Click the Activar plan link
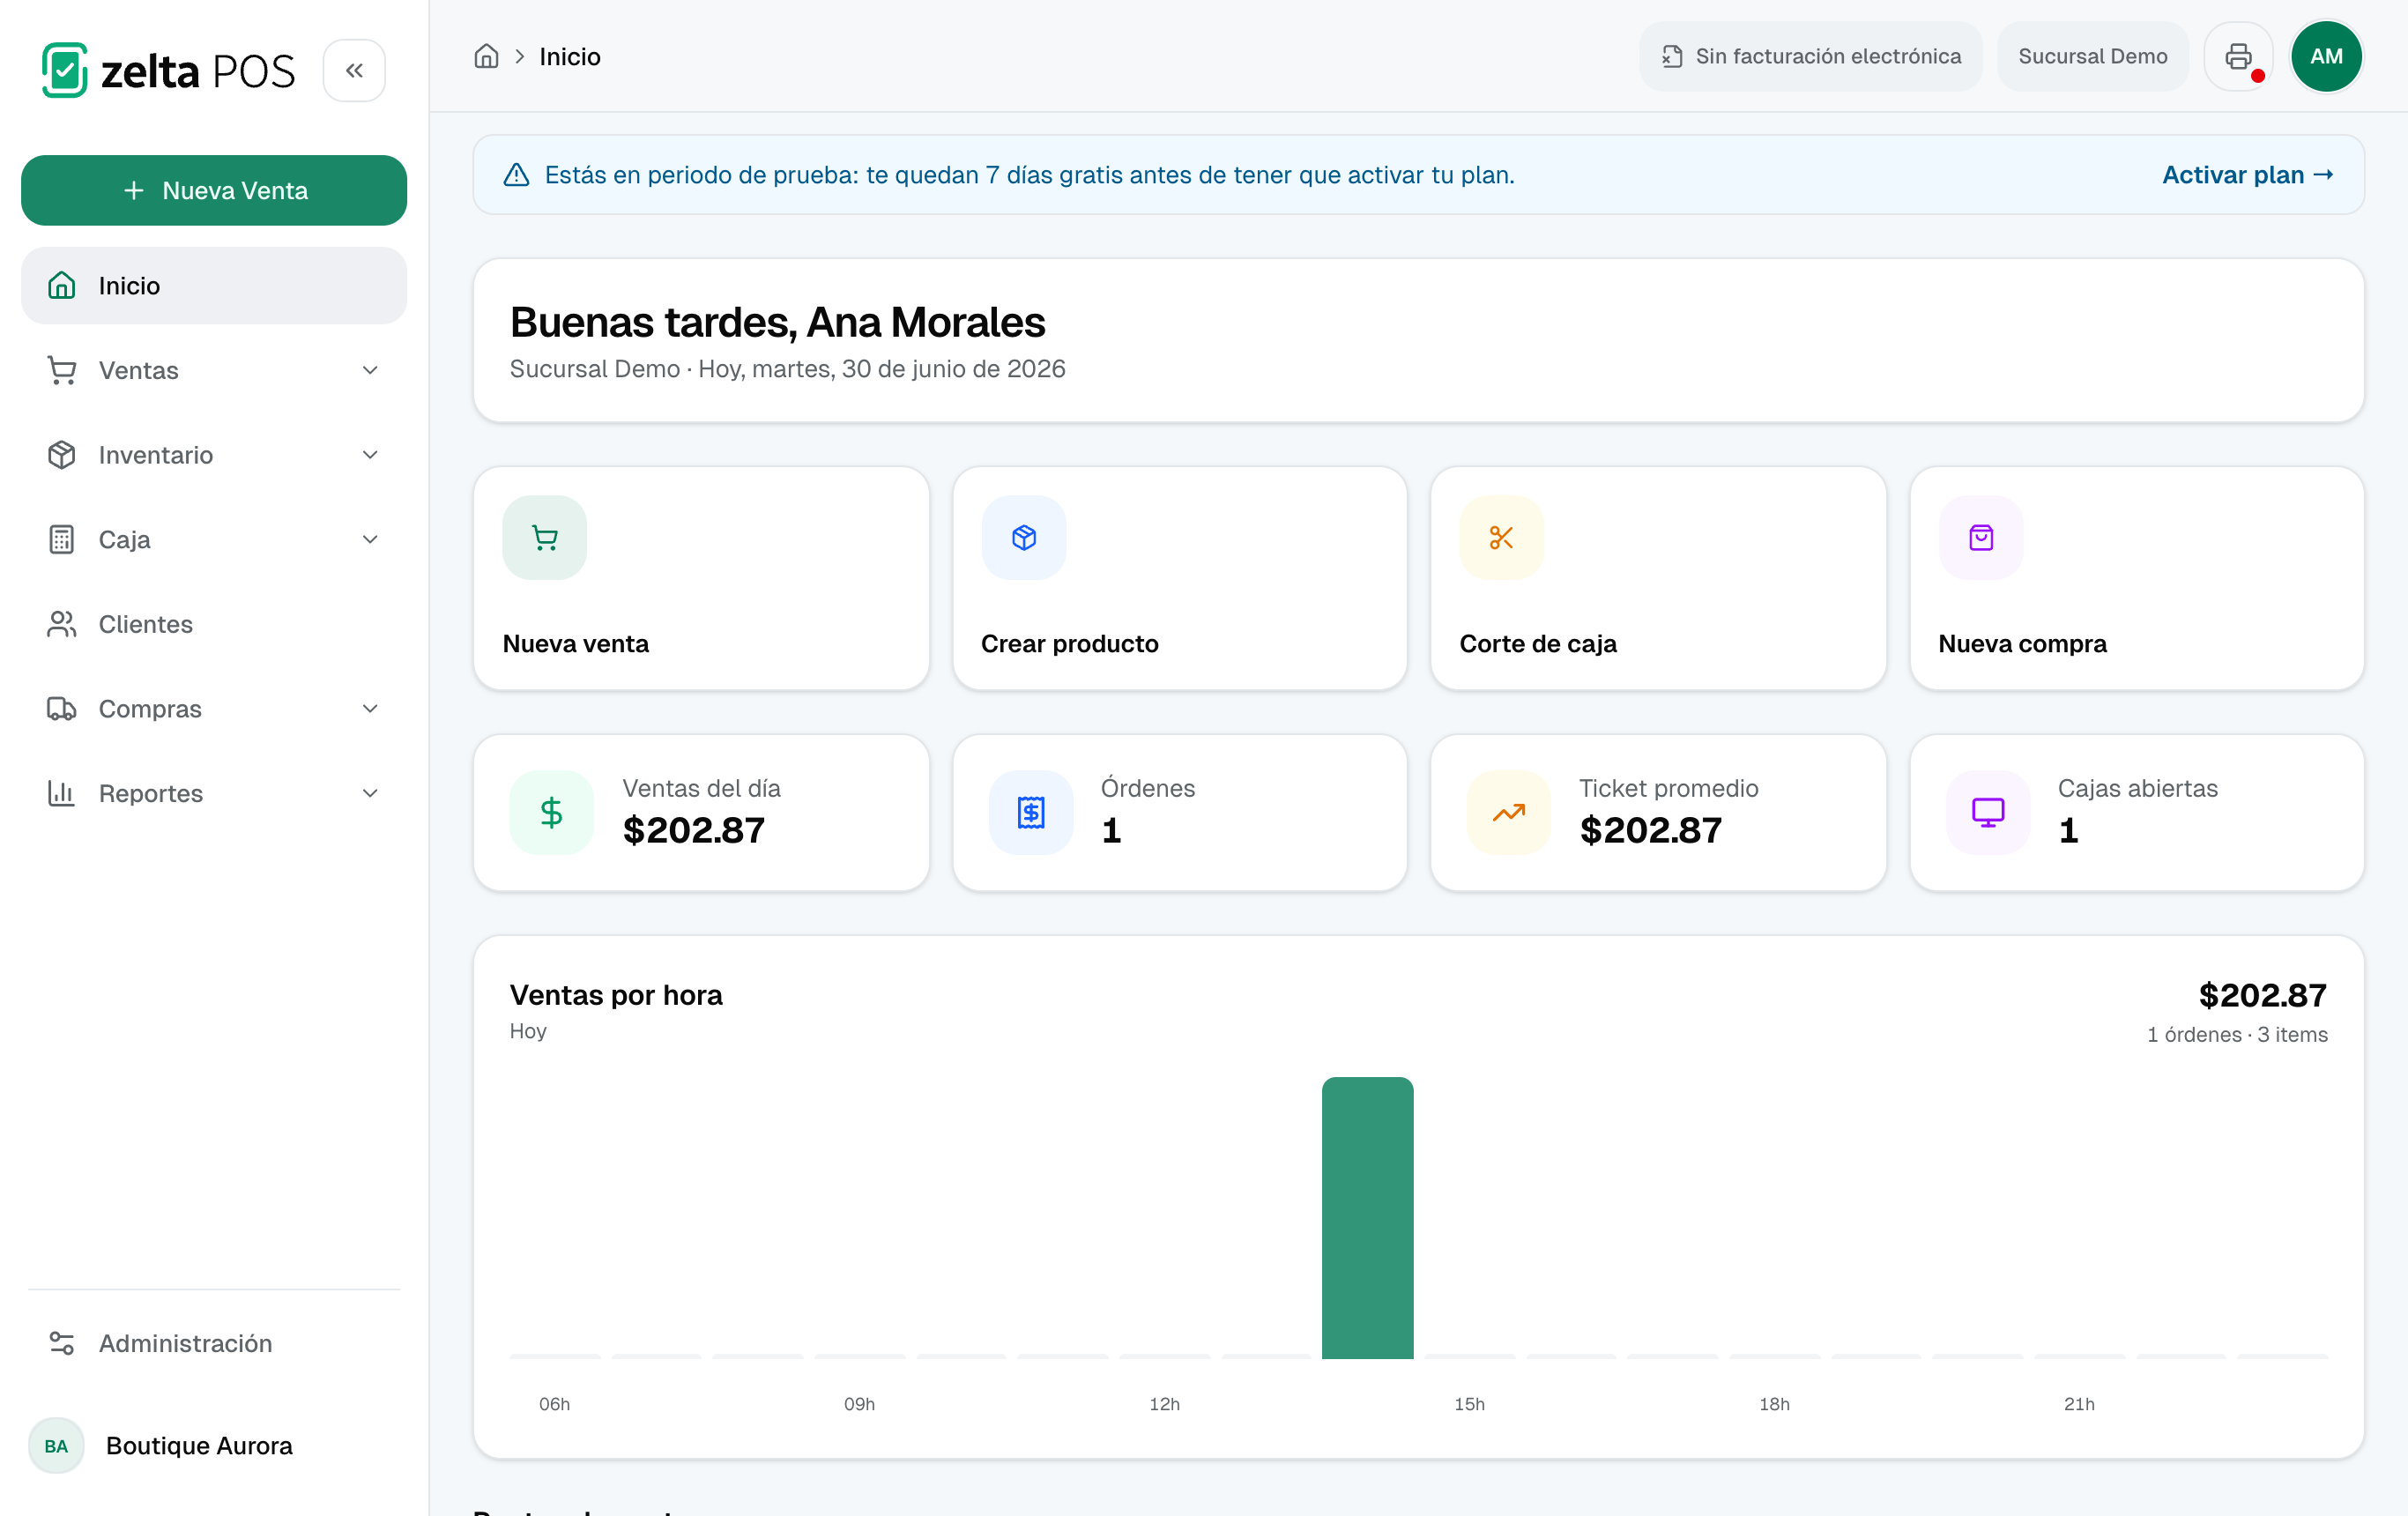Screen dimensions: 2408x1516 point(2248,175)
